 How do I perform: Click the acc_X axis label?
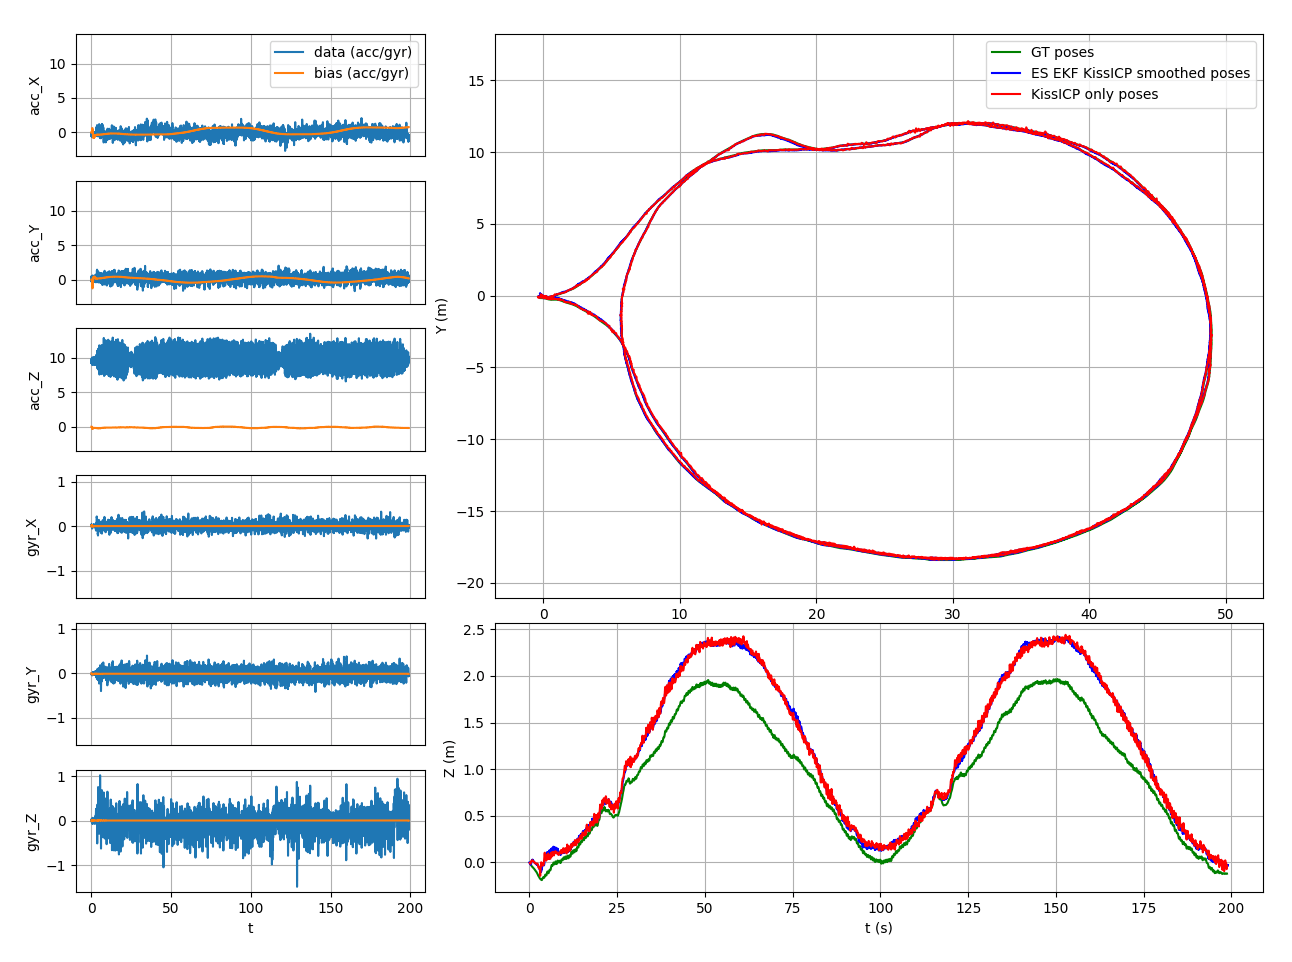pos(35,96)
